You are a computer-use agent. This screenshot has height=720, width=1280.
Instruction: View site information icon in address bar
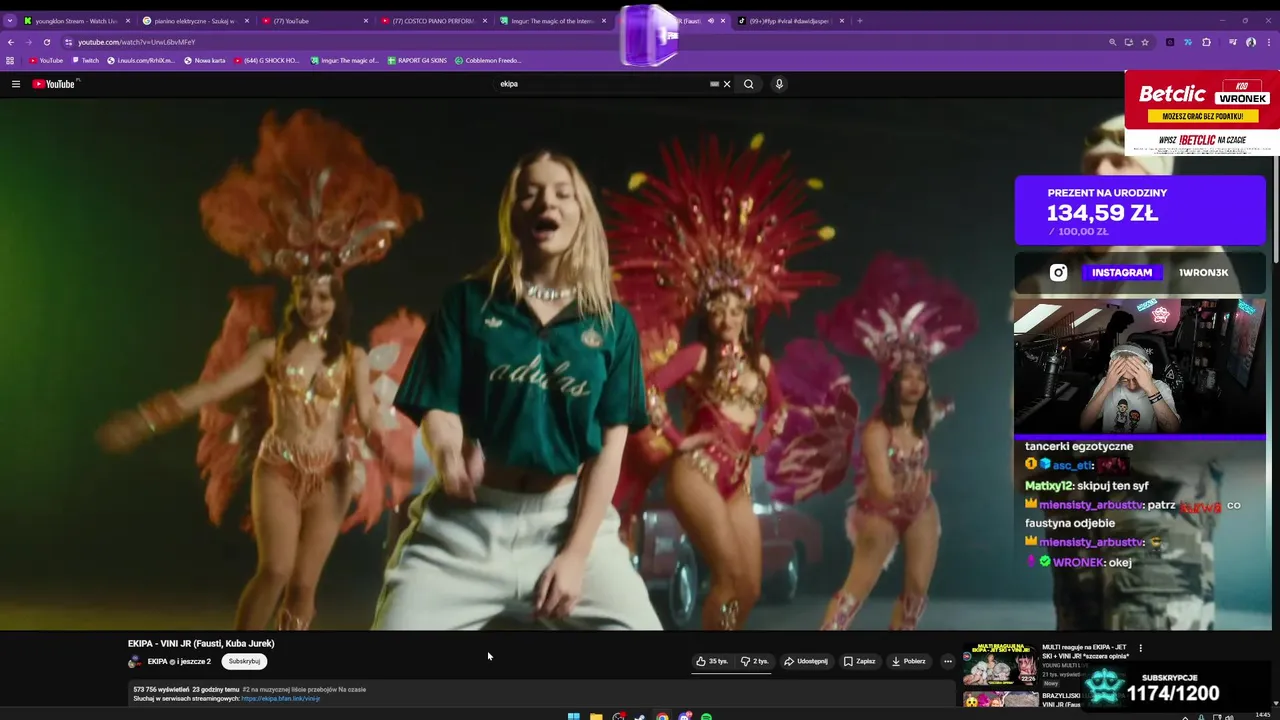68,42
